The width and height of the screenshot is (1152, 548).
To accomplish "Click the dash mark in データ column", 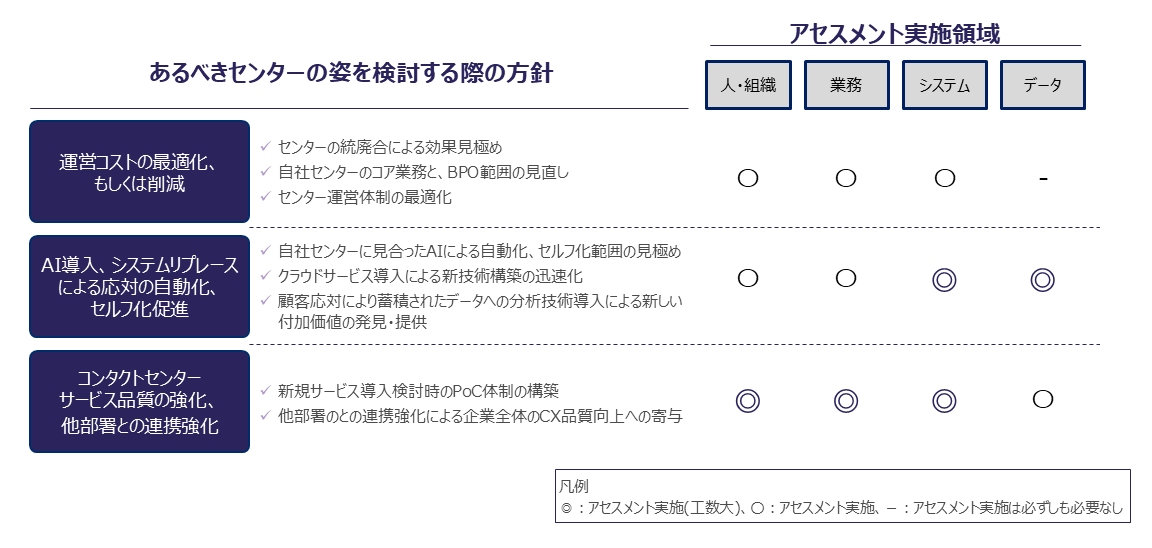I will (x=1042, y=180).
